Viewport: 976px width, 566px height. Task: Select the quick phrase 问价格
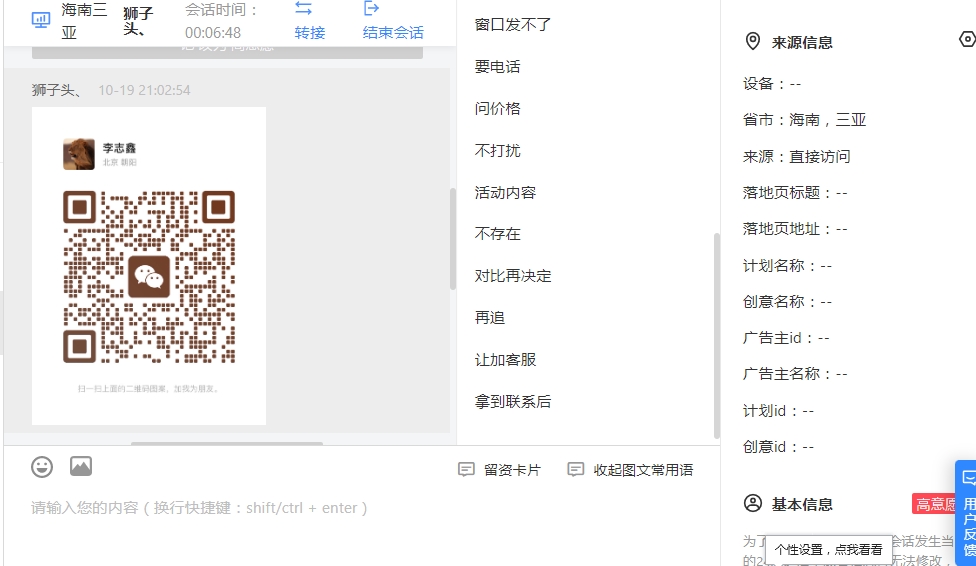497,108
